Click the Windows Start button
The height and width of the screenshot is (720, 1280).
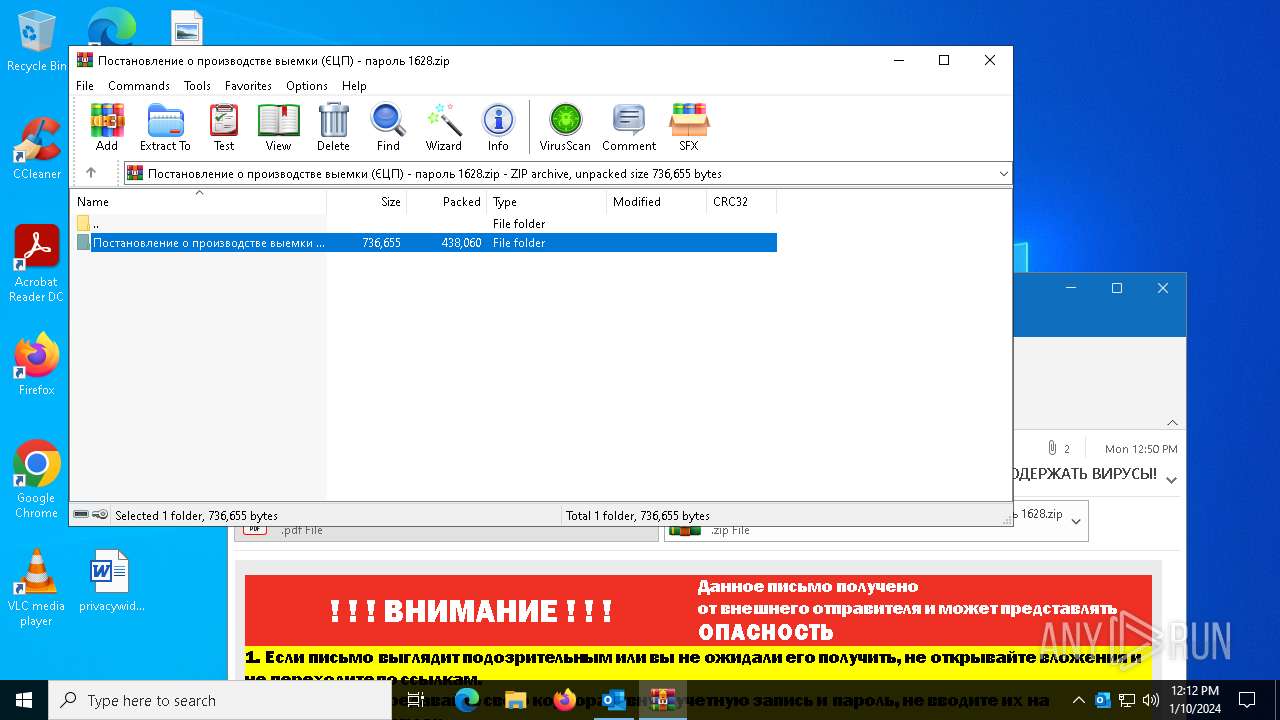24,700
